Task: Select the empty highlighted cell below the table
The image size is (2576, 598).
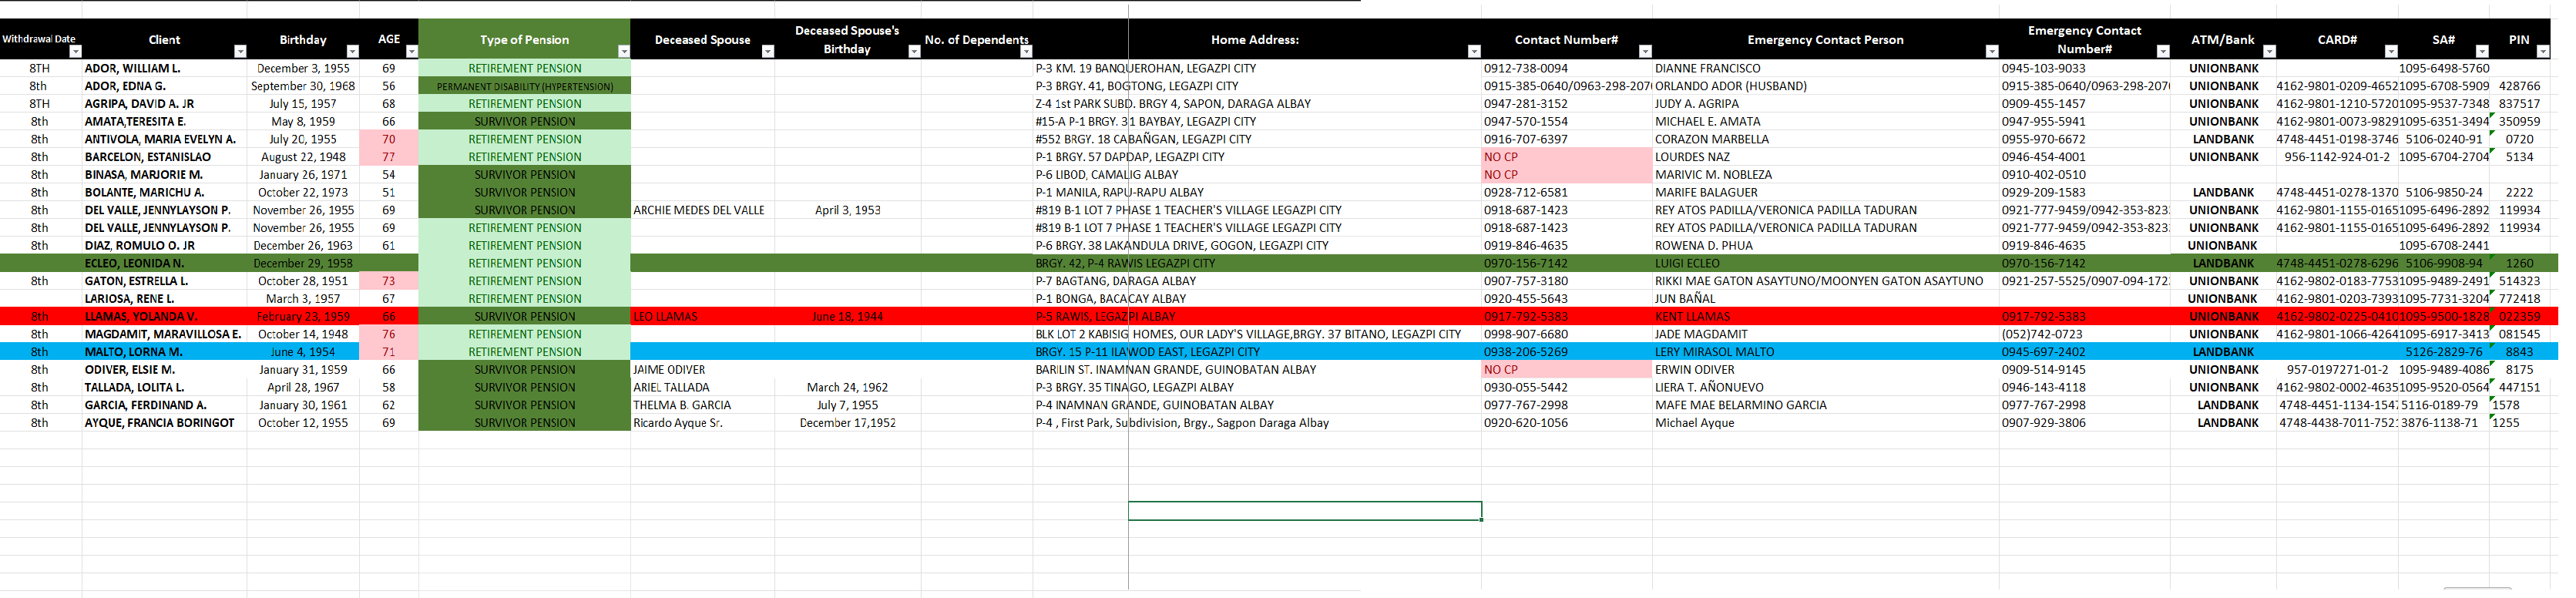Action: tap(1304, 511)
